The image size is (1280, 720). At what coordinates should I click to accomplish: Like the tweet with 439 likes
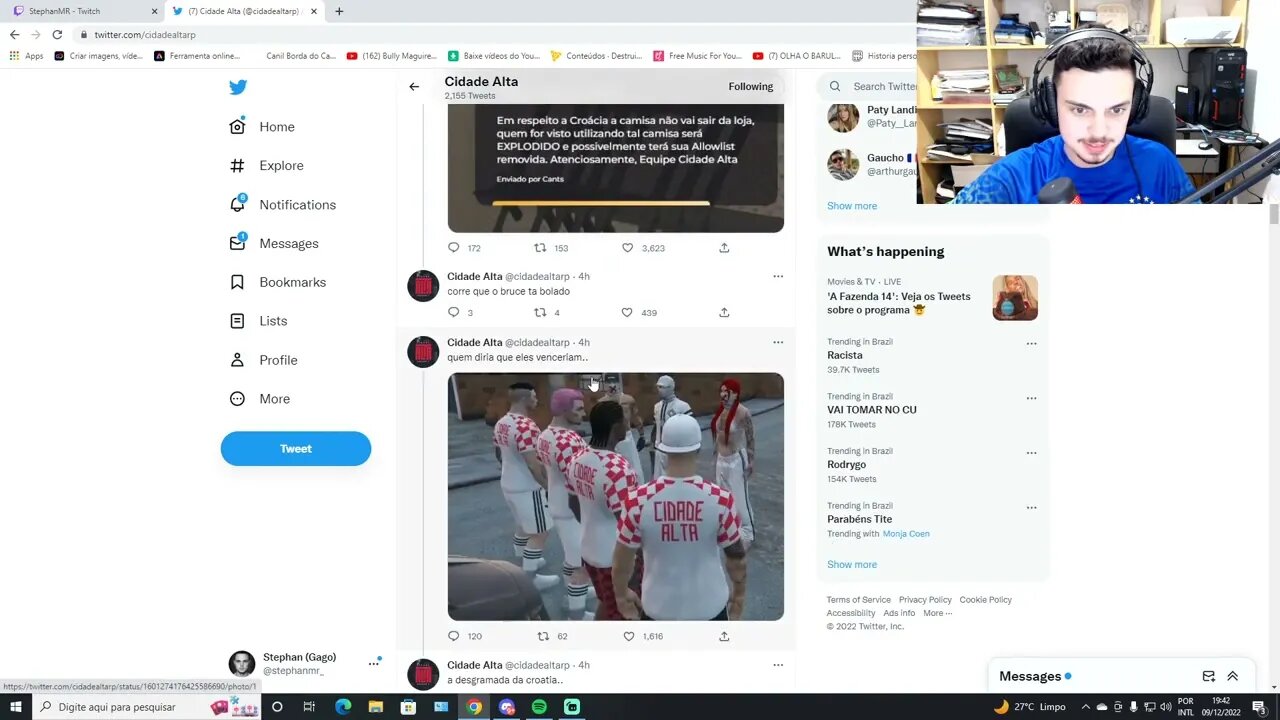click(x=628, y=313)
